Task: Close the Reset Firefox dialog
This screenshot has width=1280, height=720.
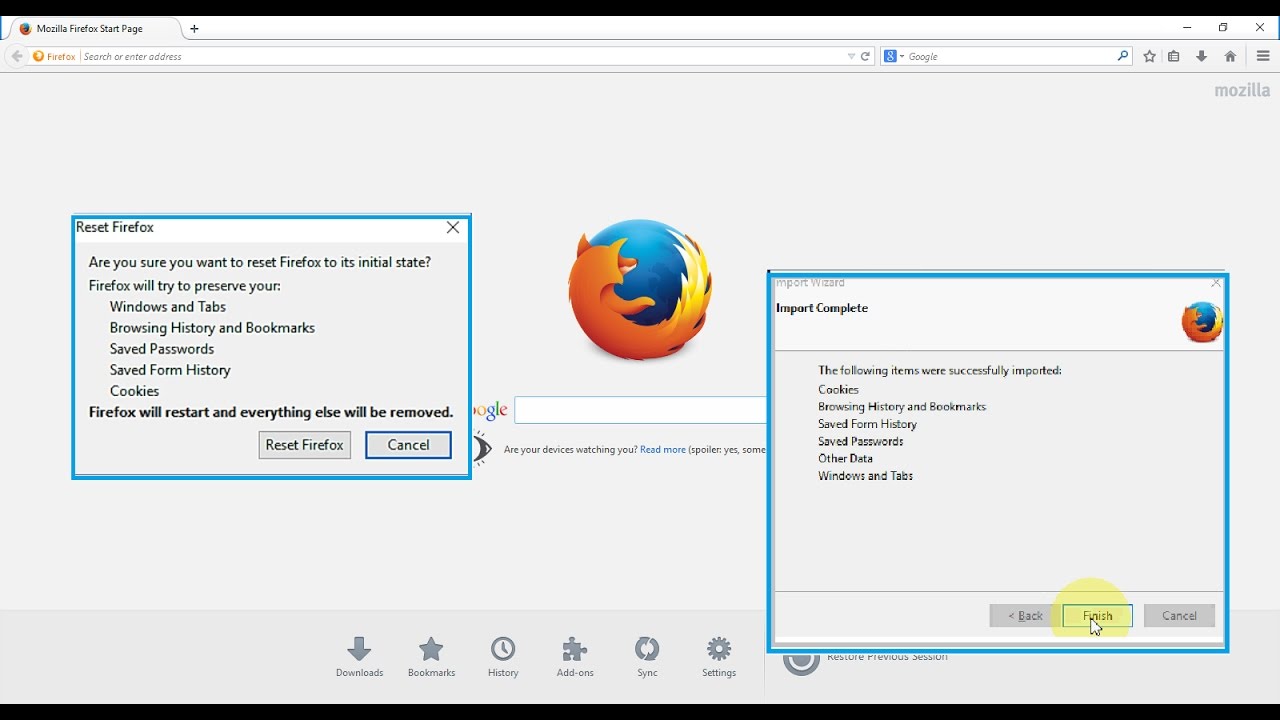Action: (453, 227)
